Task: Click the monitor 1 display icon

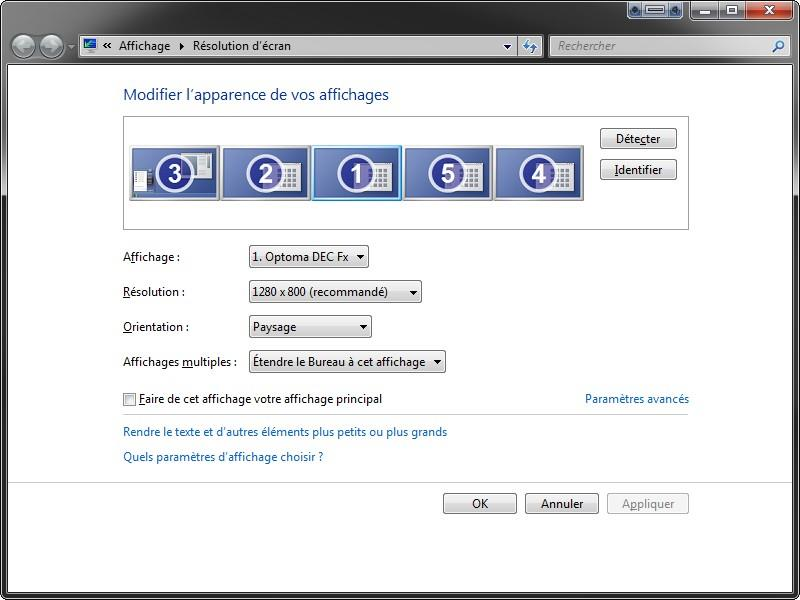Action: (x=357, y=173)
